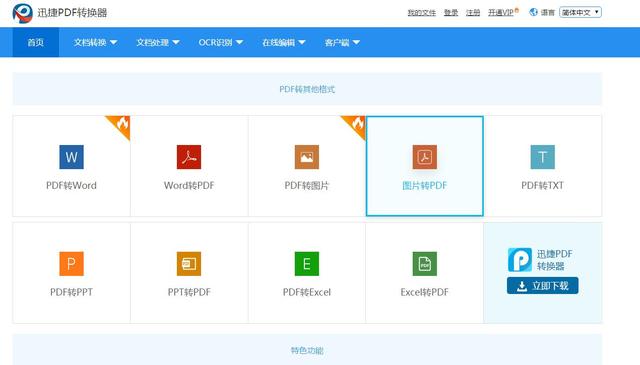Go to the 首页 tab
Screen dimensions: 640x365
pyautogui.click(x=36, y=42)
